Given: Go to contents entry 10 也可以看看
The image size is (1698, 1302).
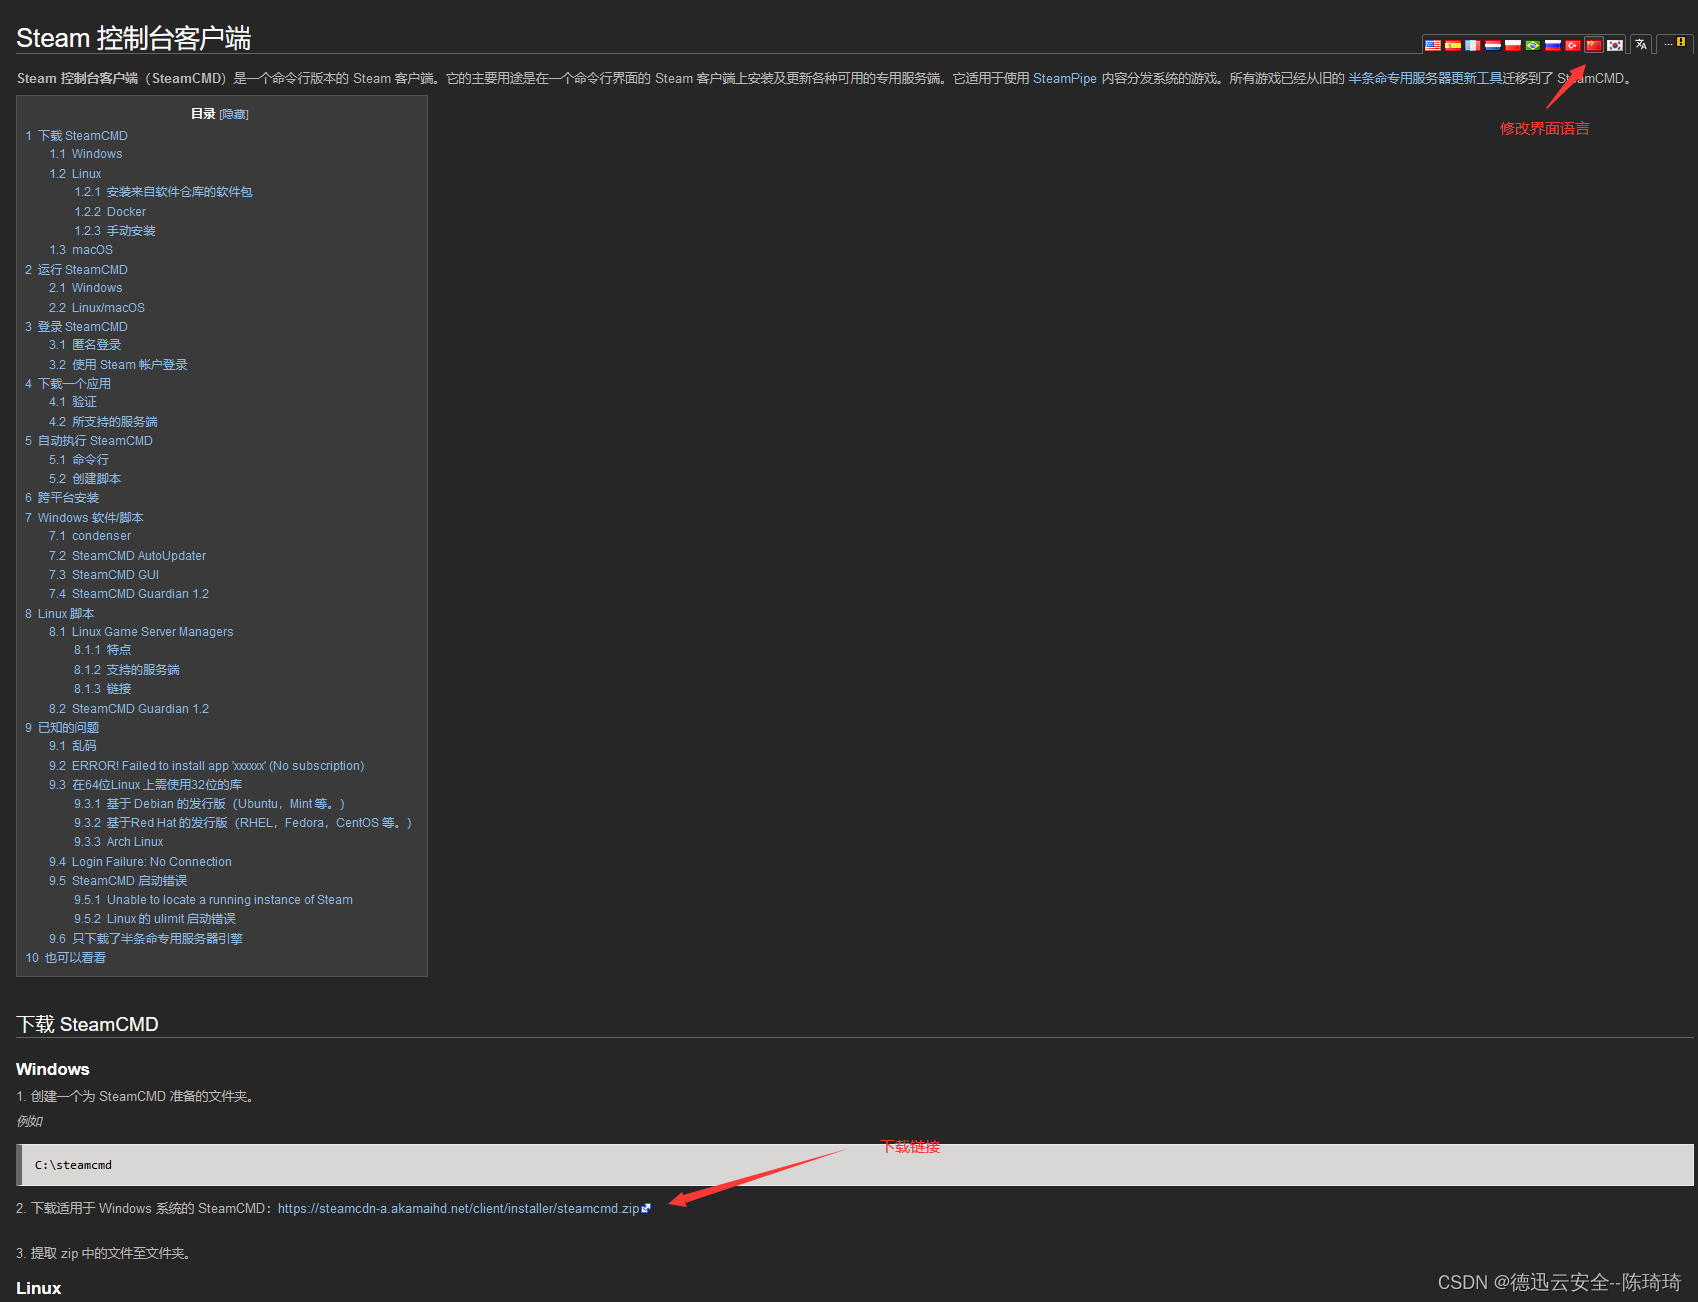Looking at the screenshot, I should coord(66,957).
